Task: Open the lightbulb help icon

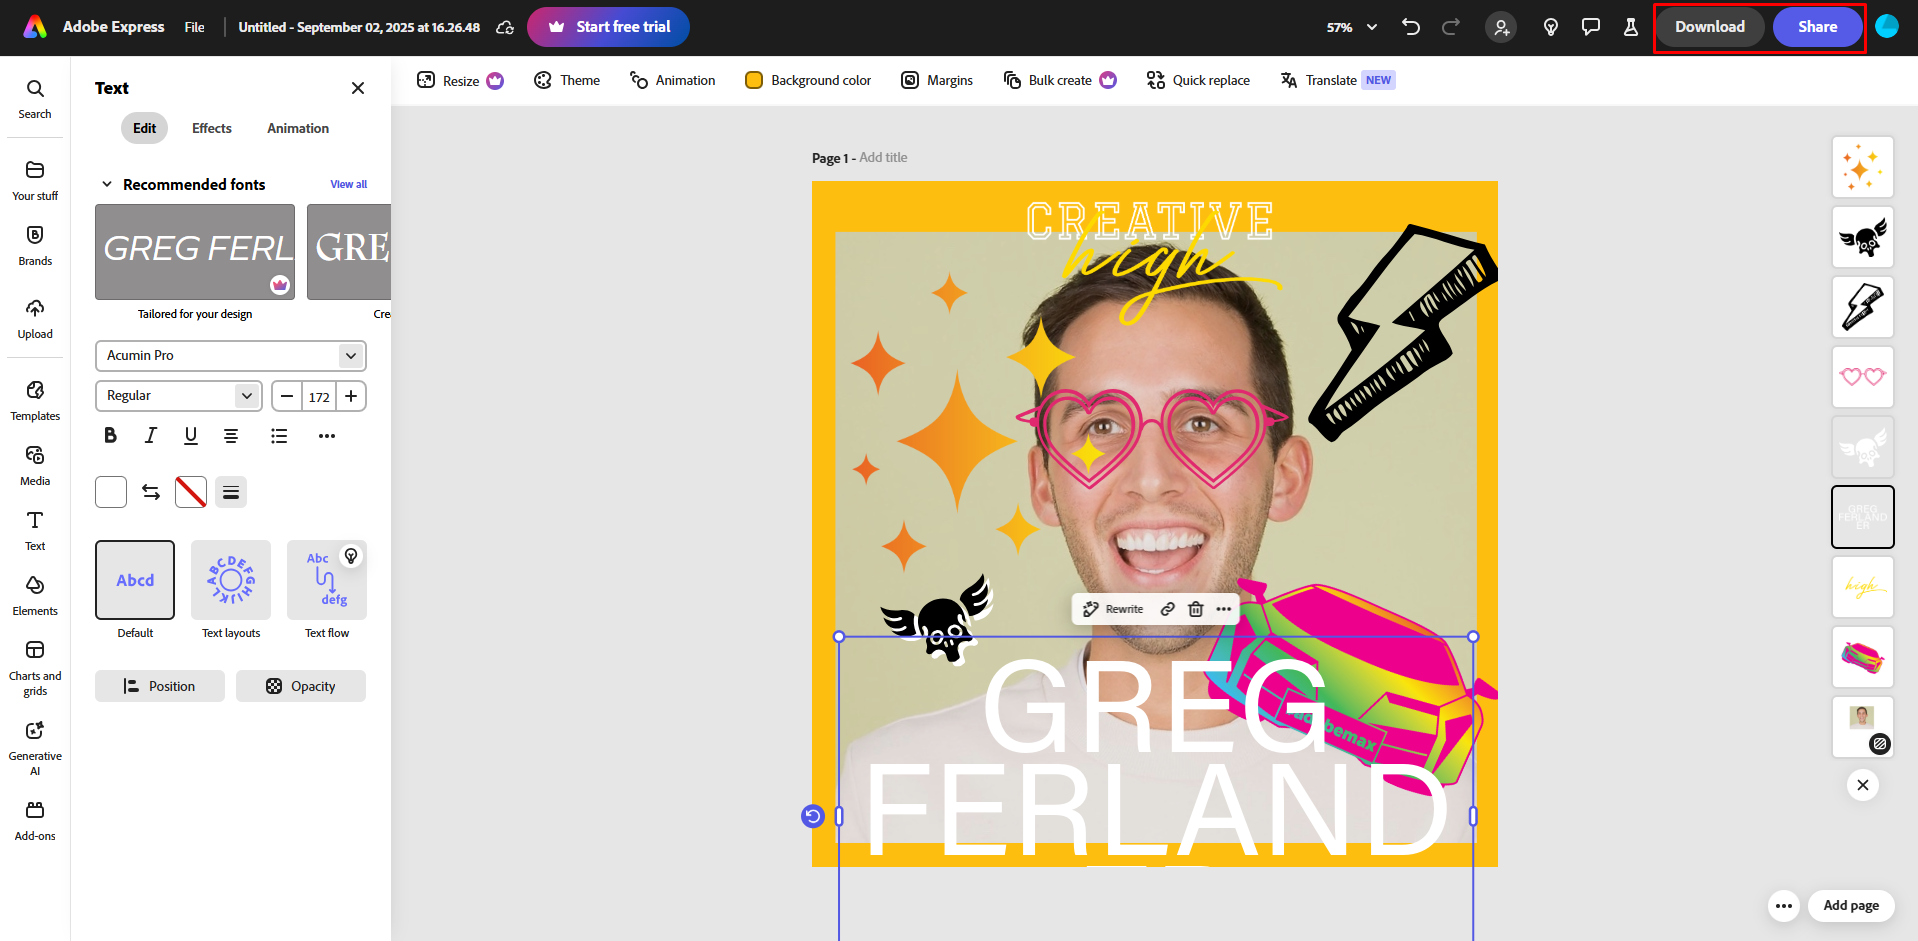Action: click(x=1551, y=27)
